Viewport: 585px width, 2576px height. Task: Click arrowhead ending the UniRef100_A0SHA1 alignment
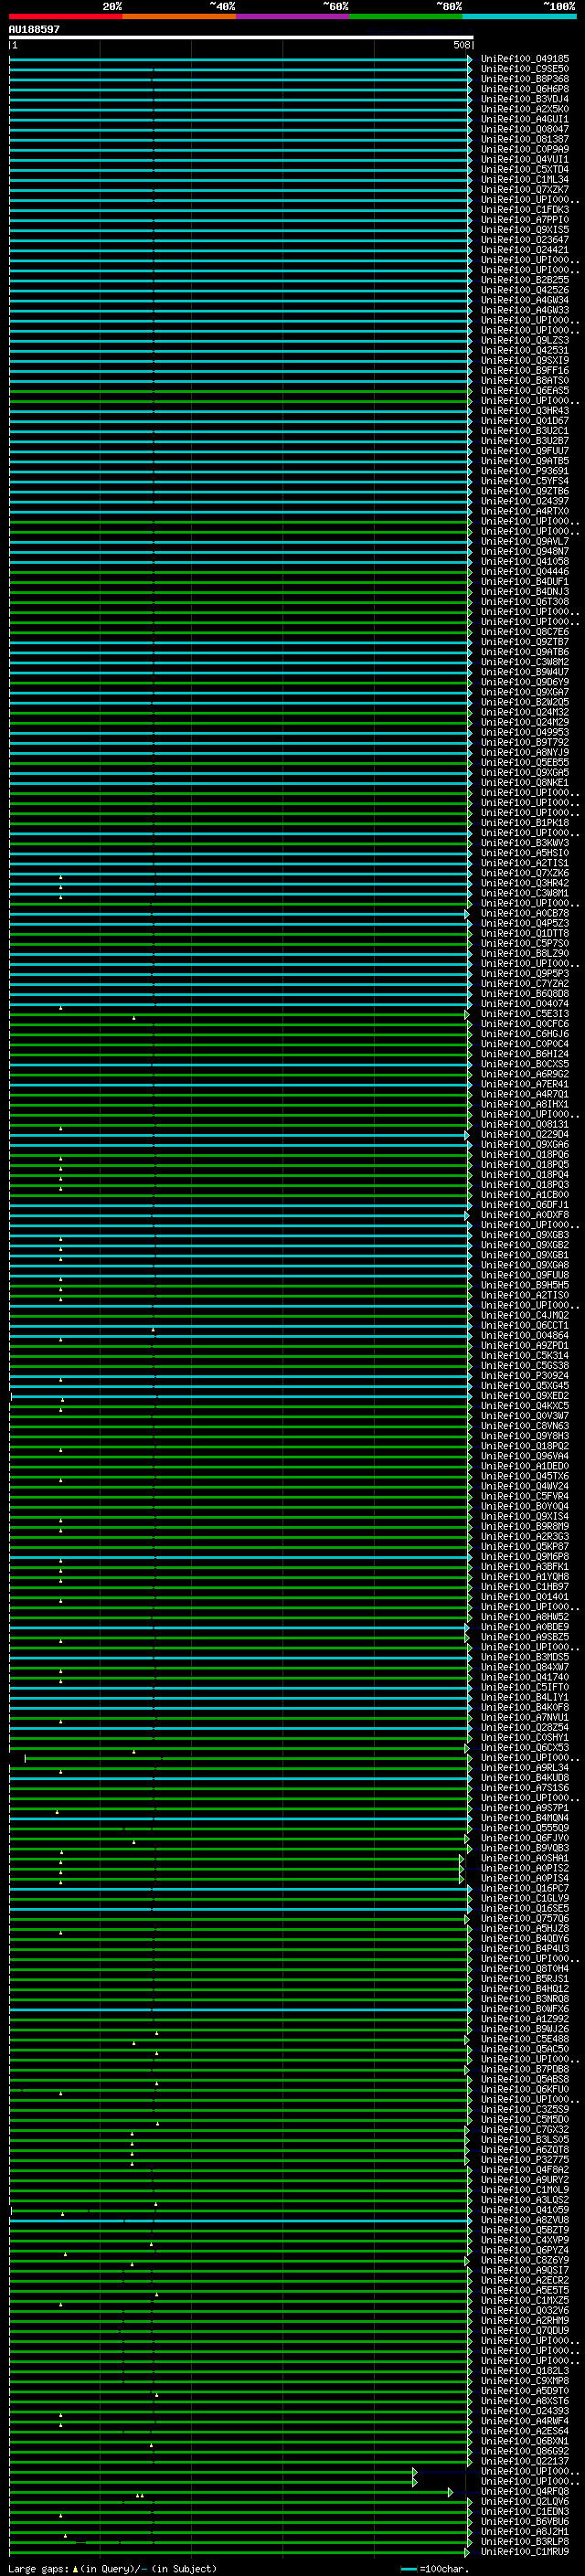tap(462, 1858)
